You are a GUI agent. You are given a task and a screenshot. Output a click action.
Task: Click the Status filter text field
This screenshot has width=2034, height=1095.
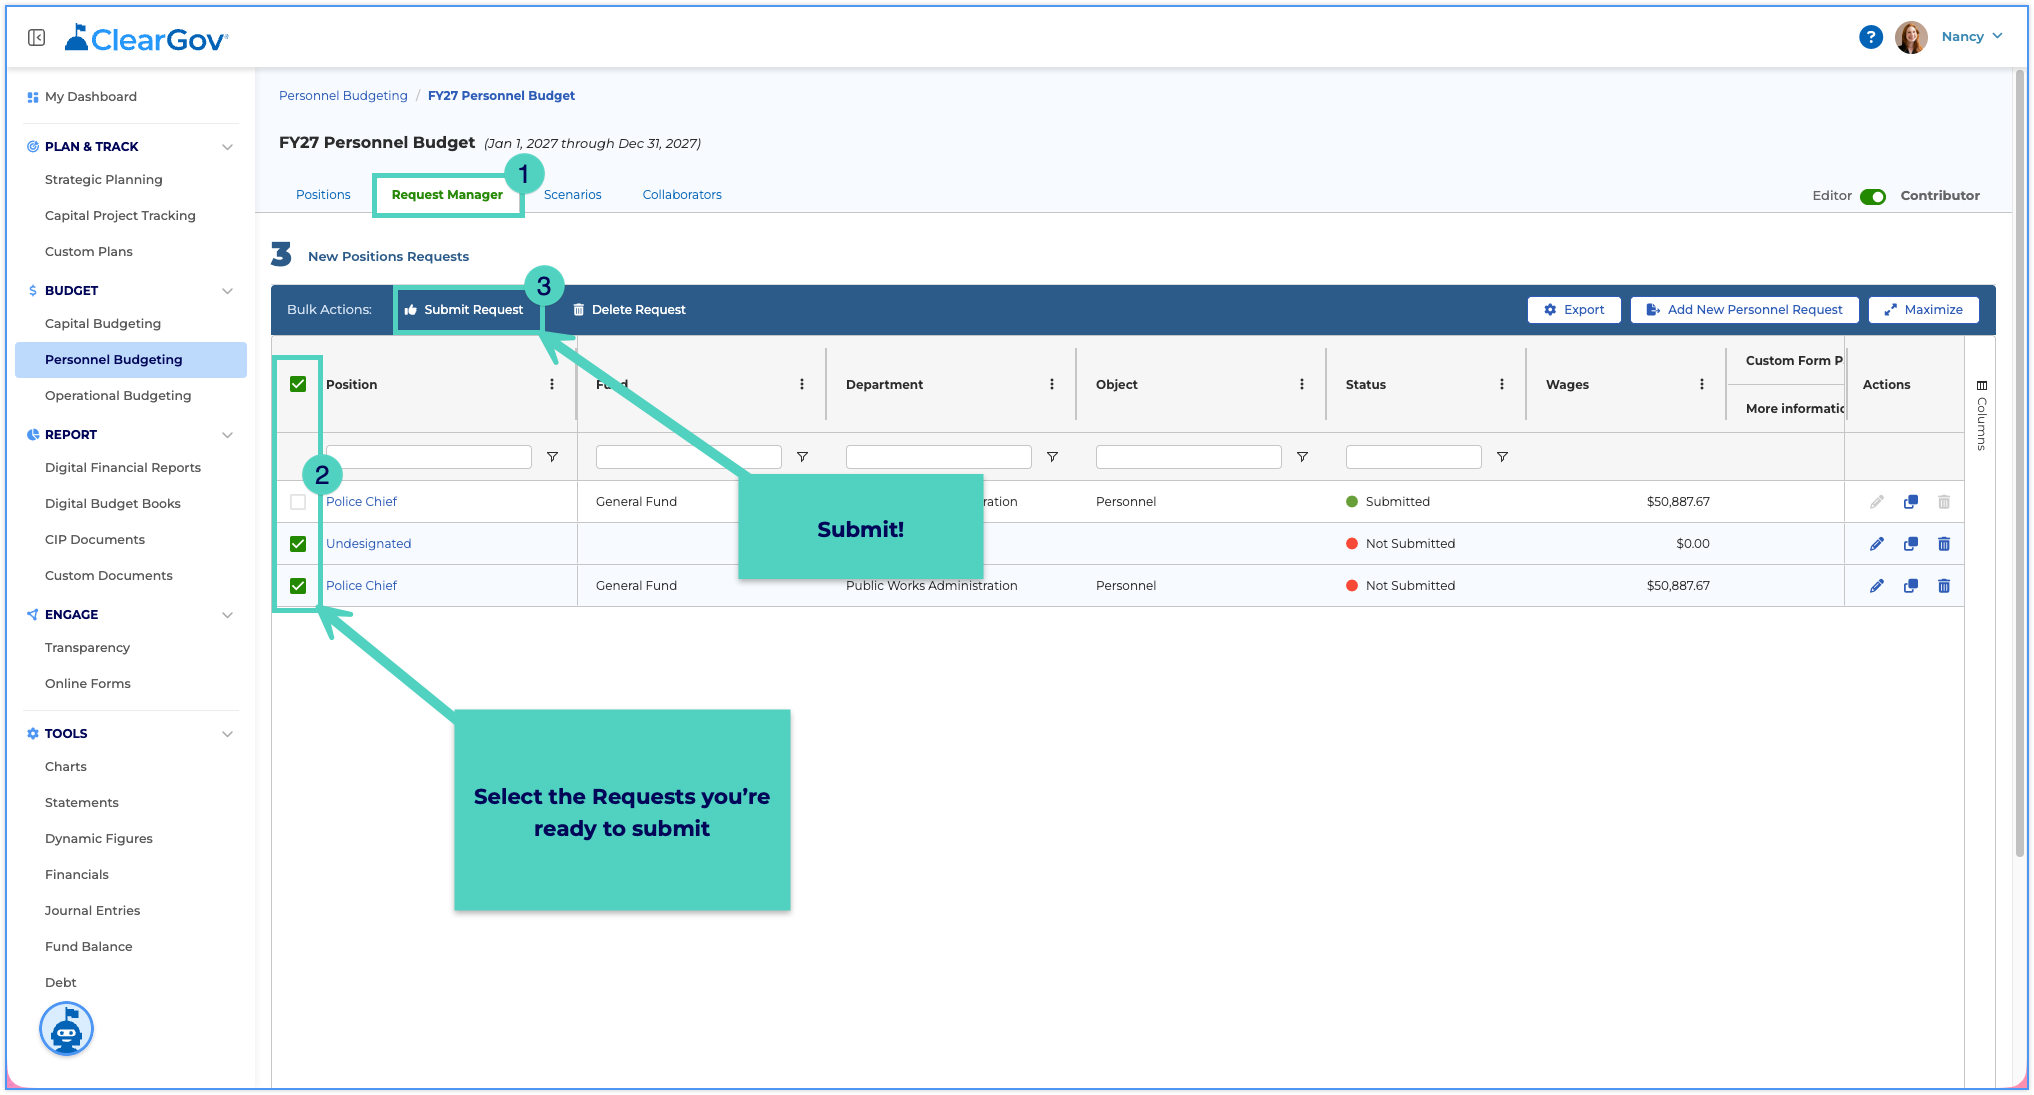[x=1413, y=457]
